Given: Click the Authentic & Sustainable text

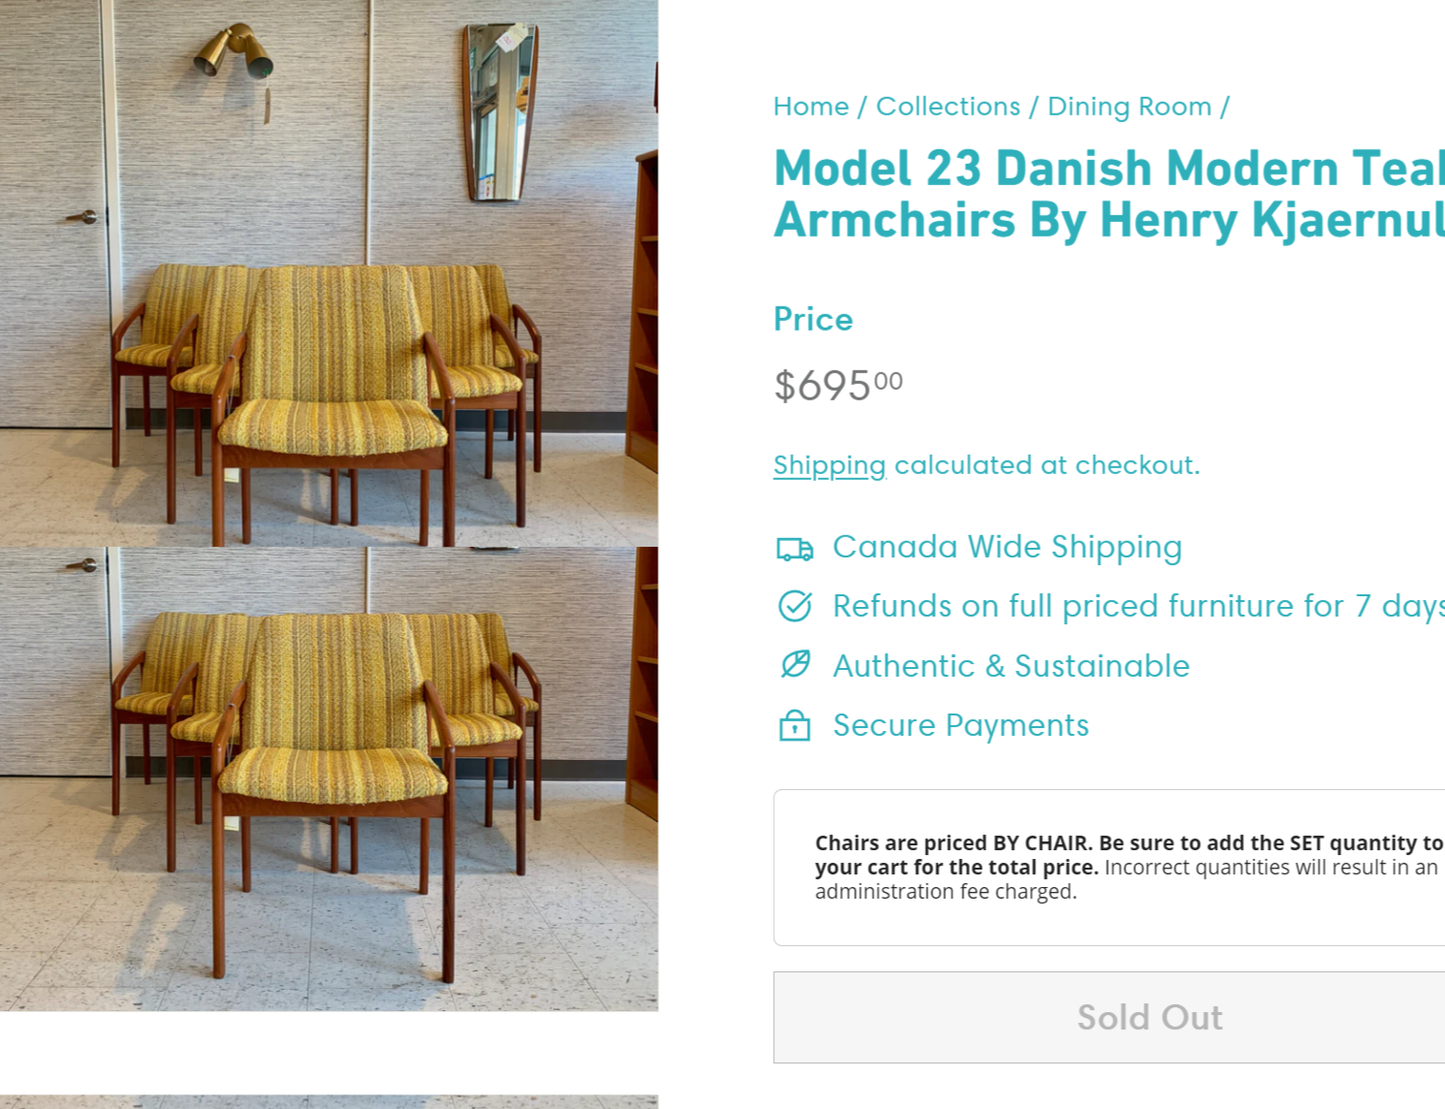Looking at the screenshot, I should point(1011,666).
